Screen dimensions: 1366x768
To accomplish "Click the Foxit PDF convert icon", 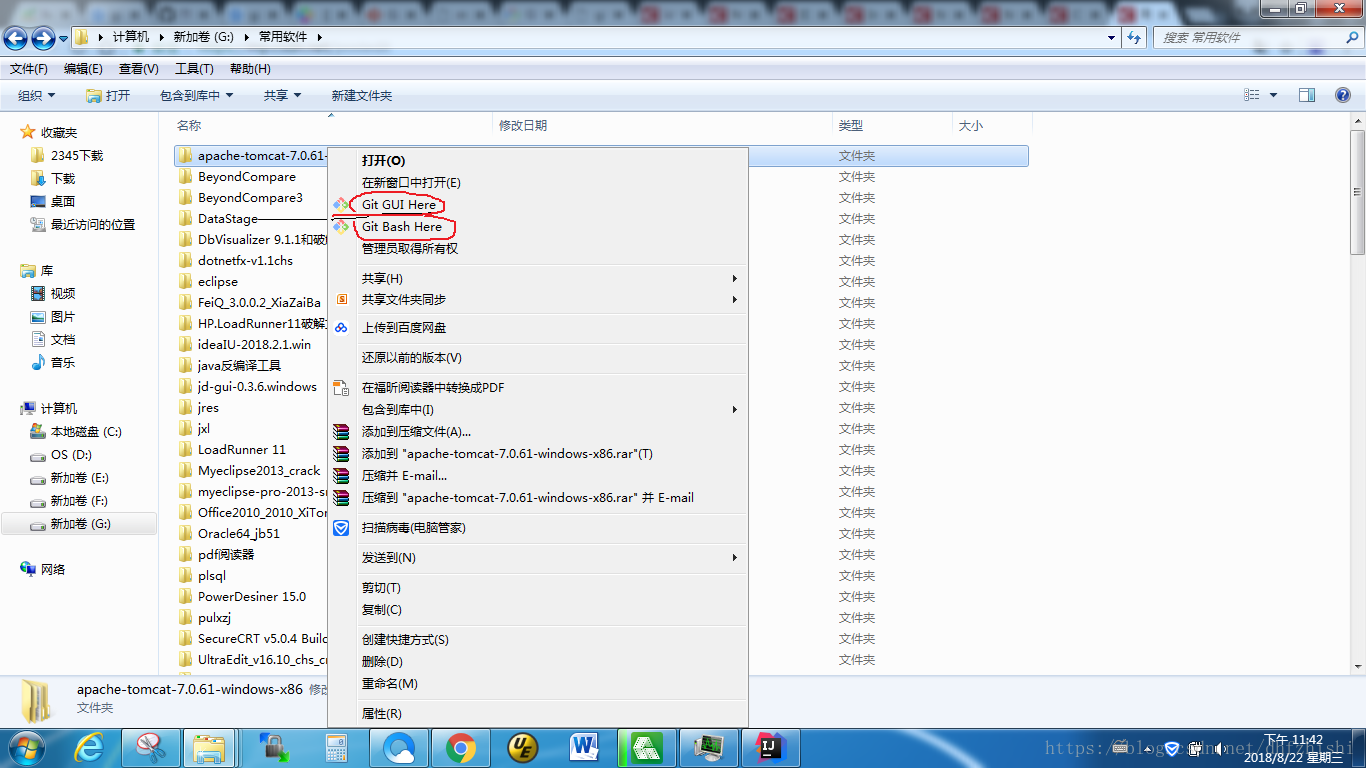I will click(x=341, y=388).
